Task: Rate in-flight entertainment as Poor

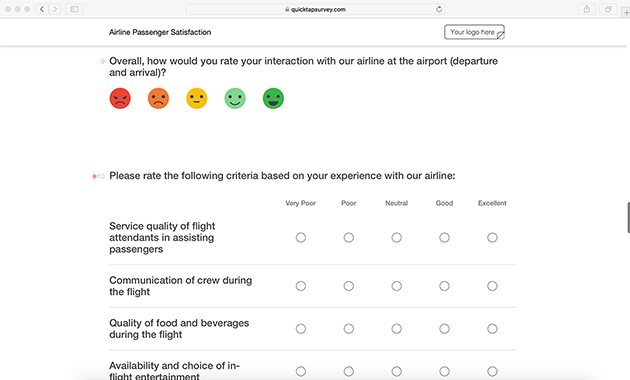Action: (x=349, y=372)
